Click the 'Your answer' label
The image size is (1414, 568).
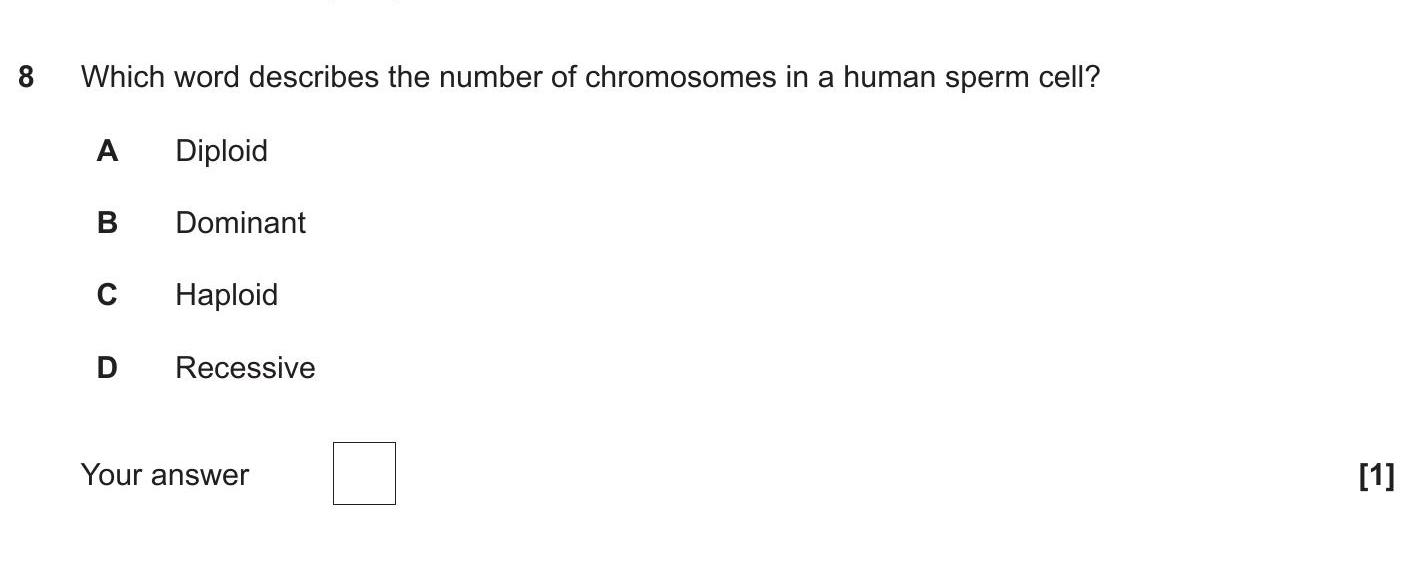tap(165, 474)
